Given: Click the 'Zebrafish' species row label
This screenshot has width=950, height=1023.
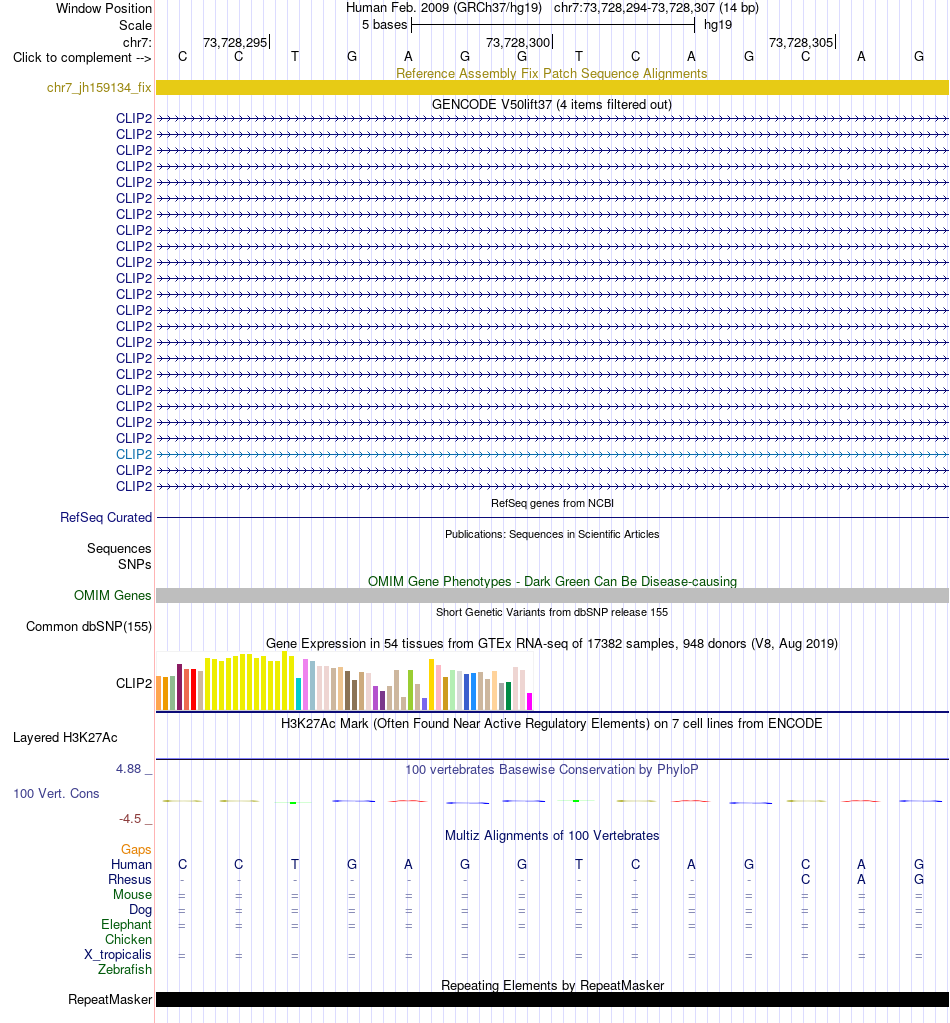Looking at the screenshot, I should pos(125,970).
